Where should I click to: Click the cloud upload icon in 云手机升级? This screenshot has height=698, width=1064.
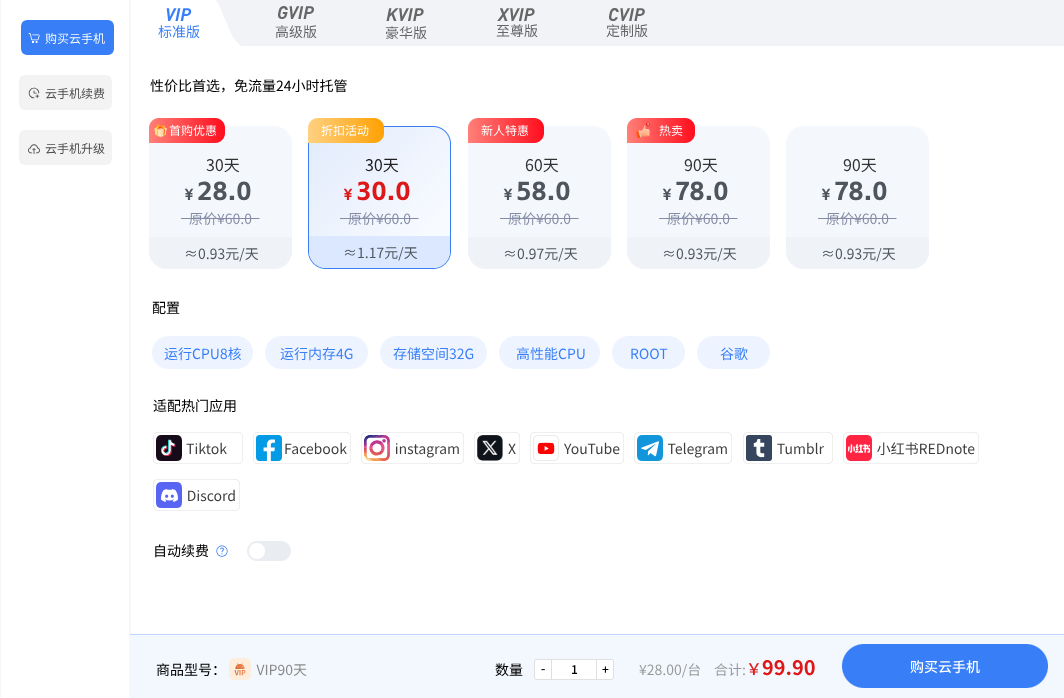pos(34,148)
